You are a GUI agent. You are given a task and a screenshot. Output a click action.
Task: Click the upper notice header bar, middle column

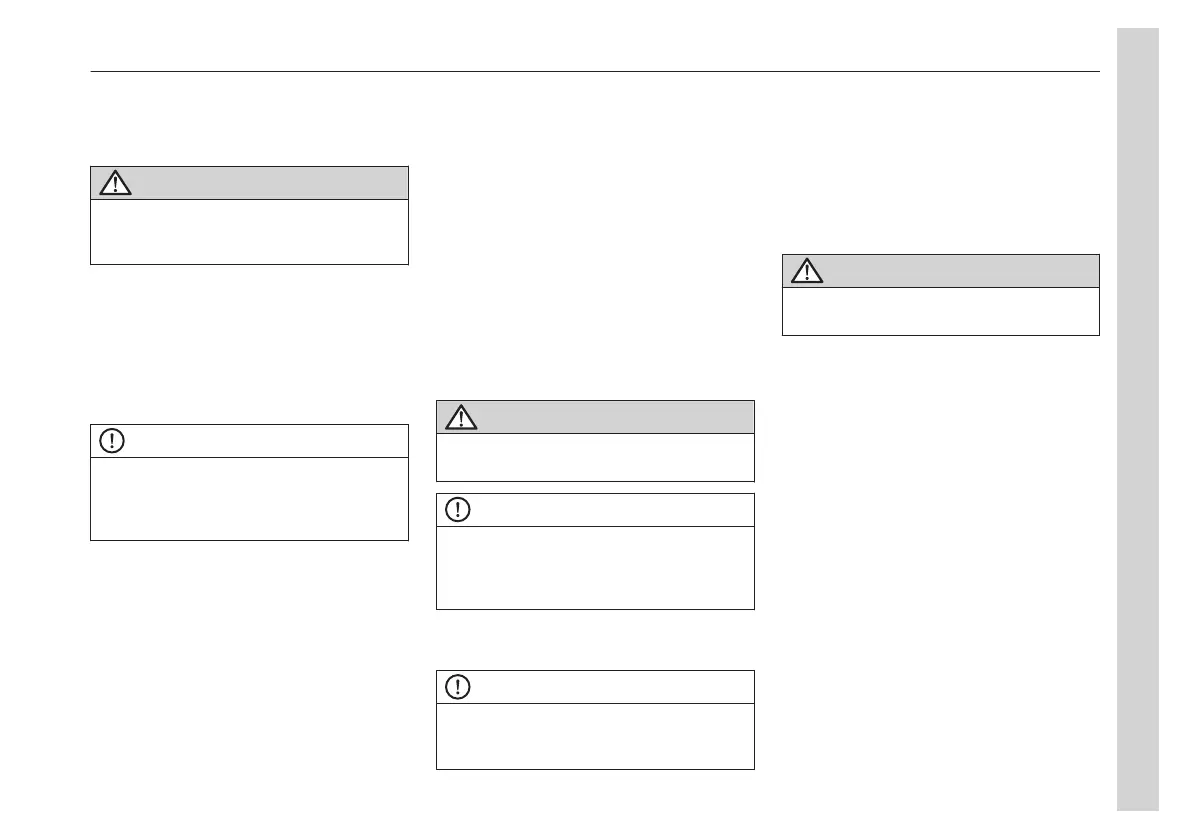[x=610, y=510]
